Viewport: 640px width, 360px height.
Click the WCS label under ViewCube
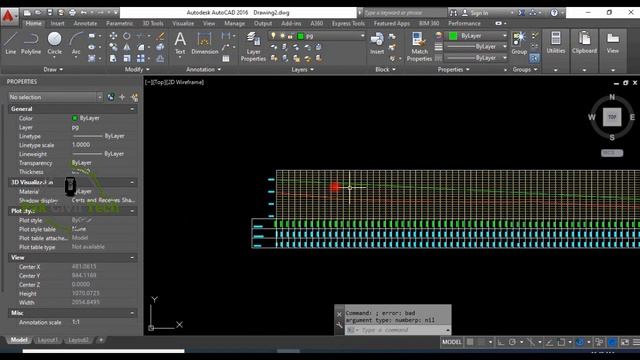[612, 153]
